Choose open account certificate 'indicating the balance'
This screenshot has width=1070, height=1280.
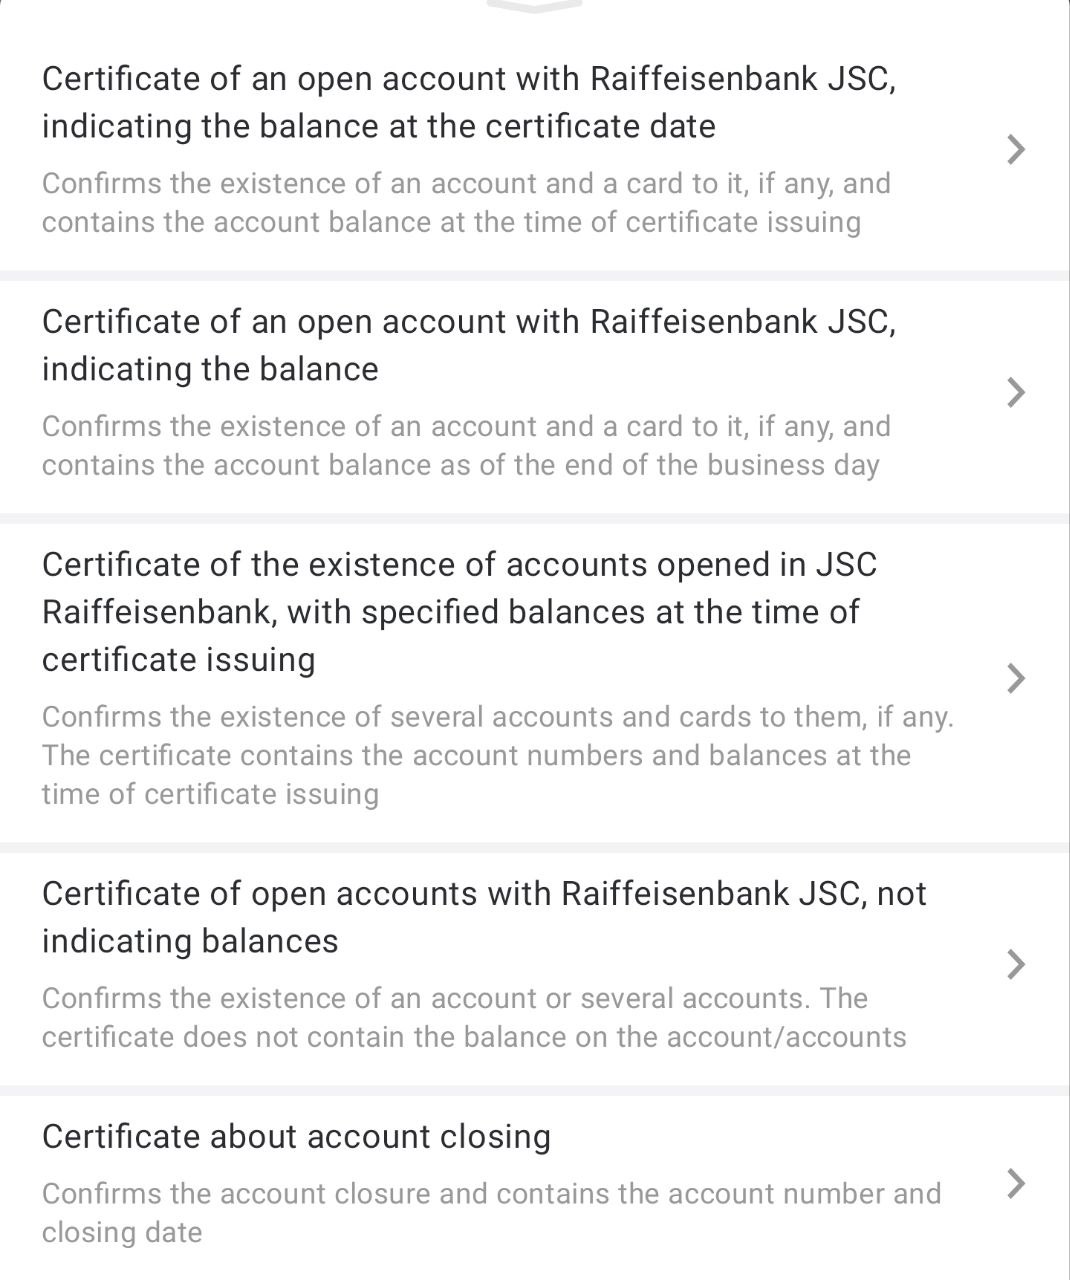468,345
